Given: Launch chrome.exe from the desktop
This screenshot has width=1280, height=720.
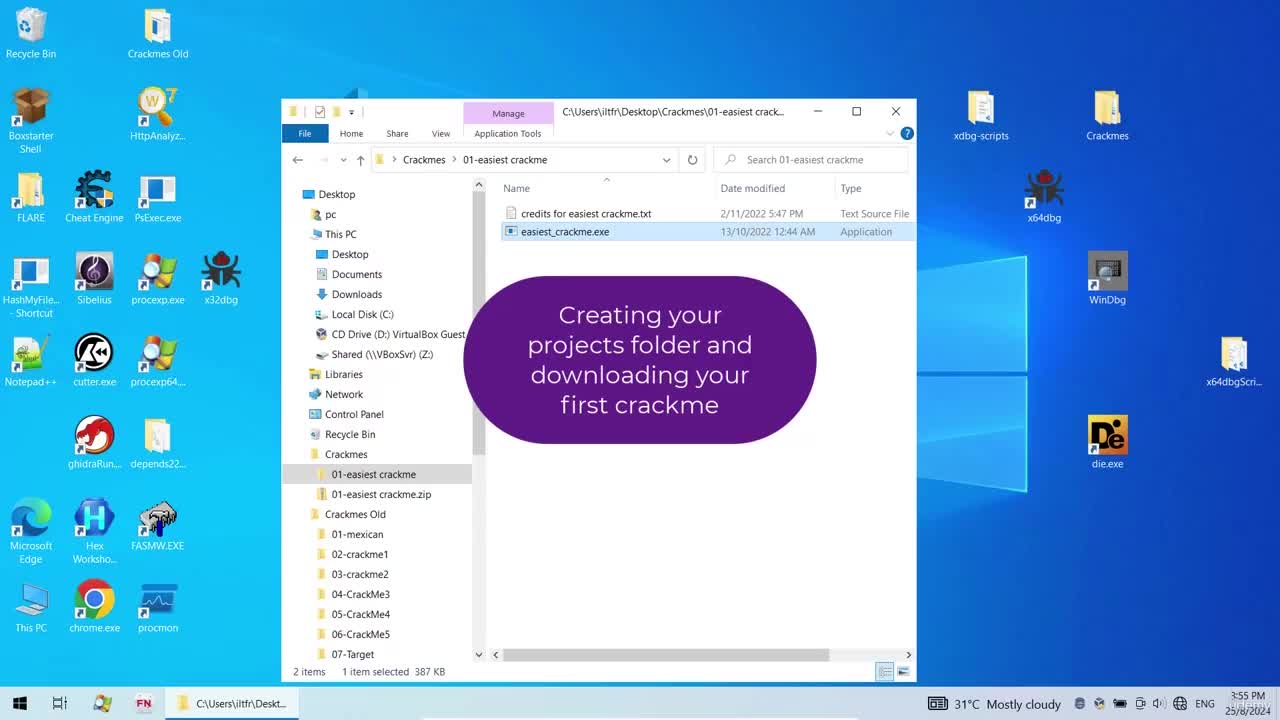Looking at the screenshot, I should point(94,606).
